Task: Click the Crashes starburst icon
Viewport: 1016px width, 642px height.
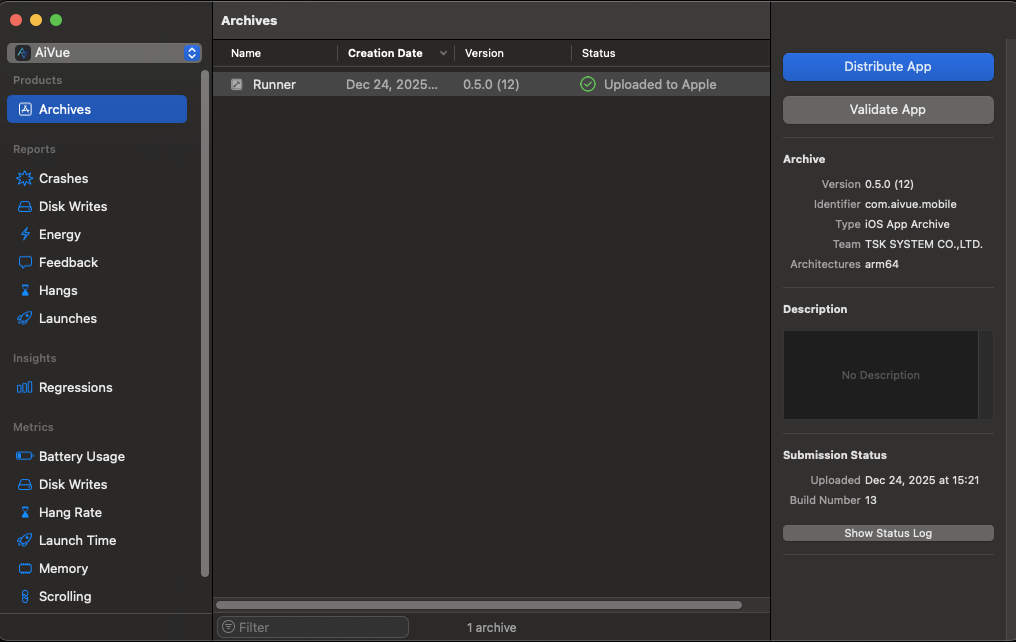Action: (x=25, y=178)
